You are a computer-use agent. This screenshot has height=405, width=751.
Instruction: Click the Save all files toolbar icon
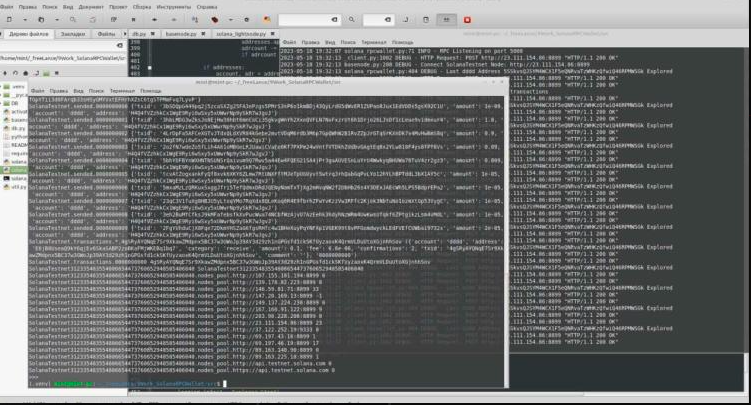93,20
